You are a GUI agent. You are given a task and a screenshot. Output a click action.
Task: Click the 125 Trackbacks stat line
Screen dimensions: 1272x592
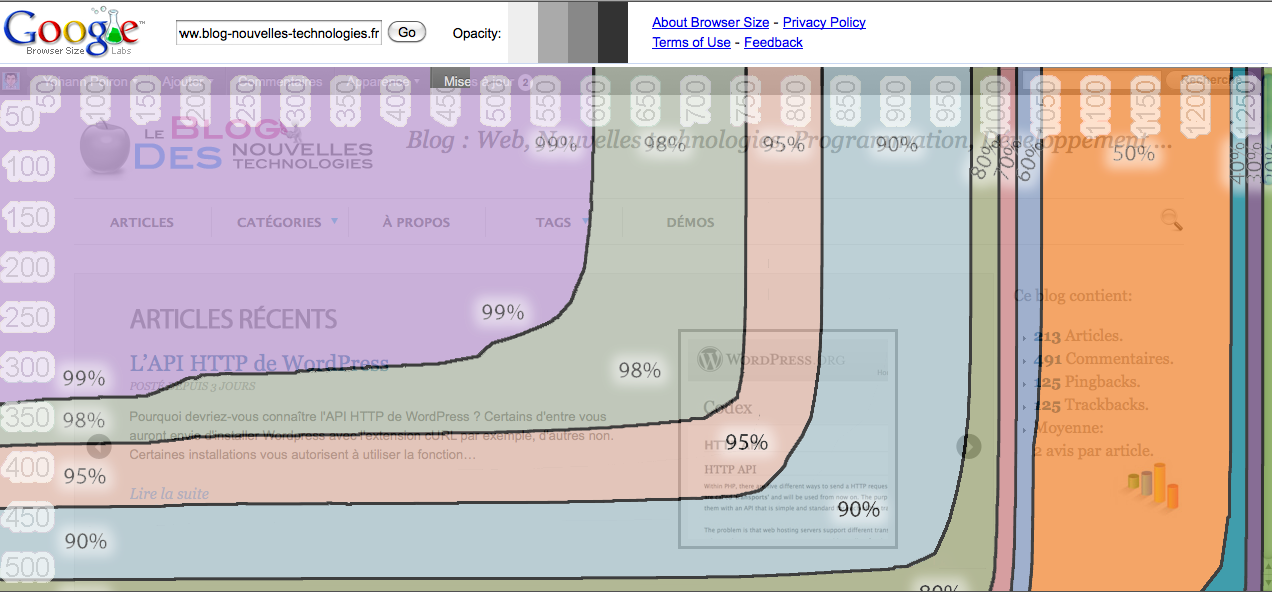[x=1090, y=405]
